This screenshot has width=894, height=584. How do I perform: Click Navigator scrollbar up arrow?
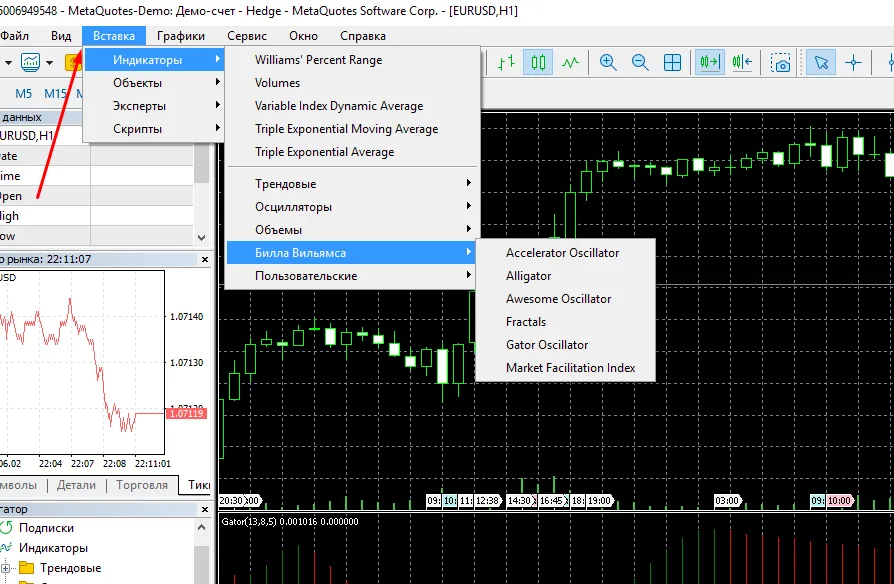201,528
